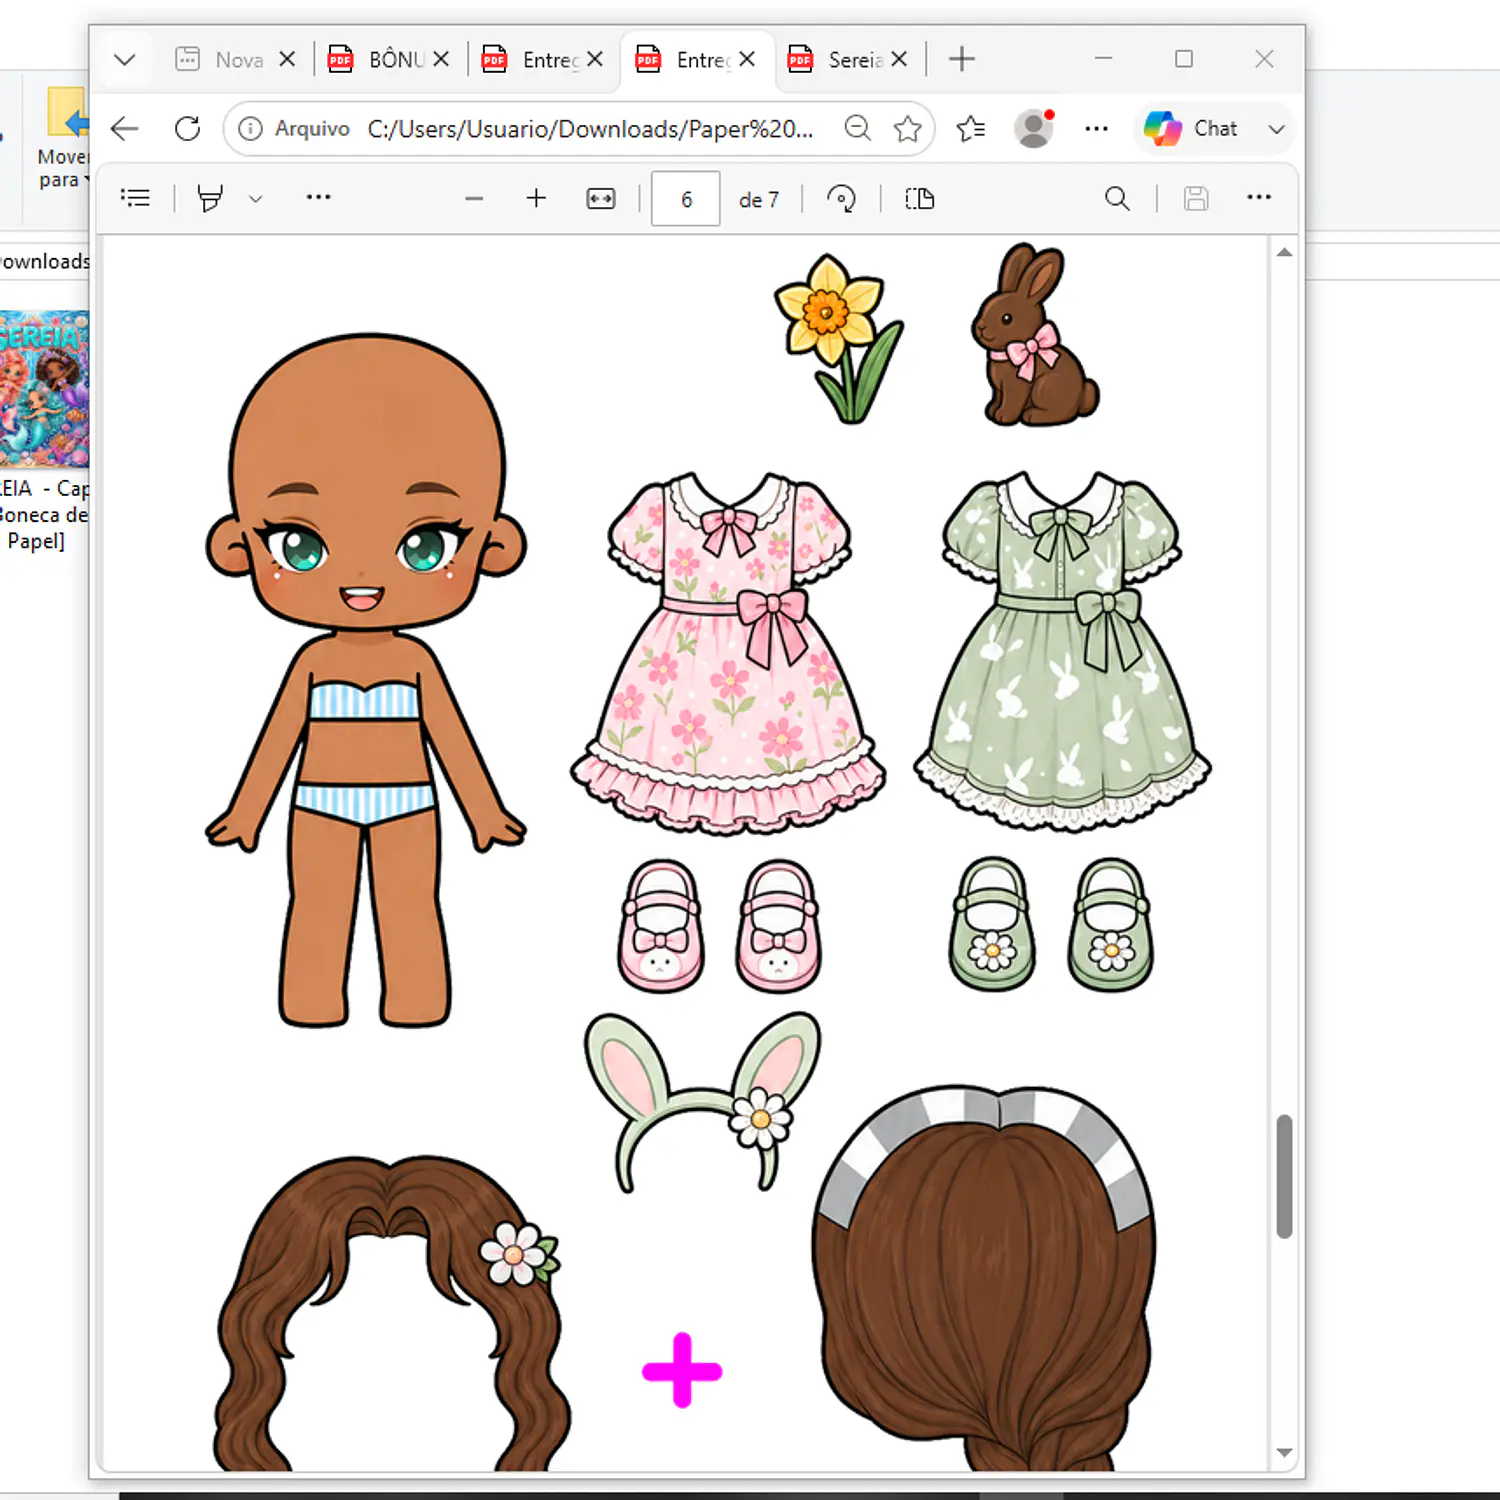Switch the page view layout
1500x1500 pixels.
click(919, 199)
